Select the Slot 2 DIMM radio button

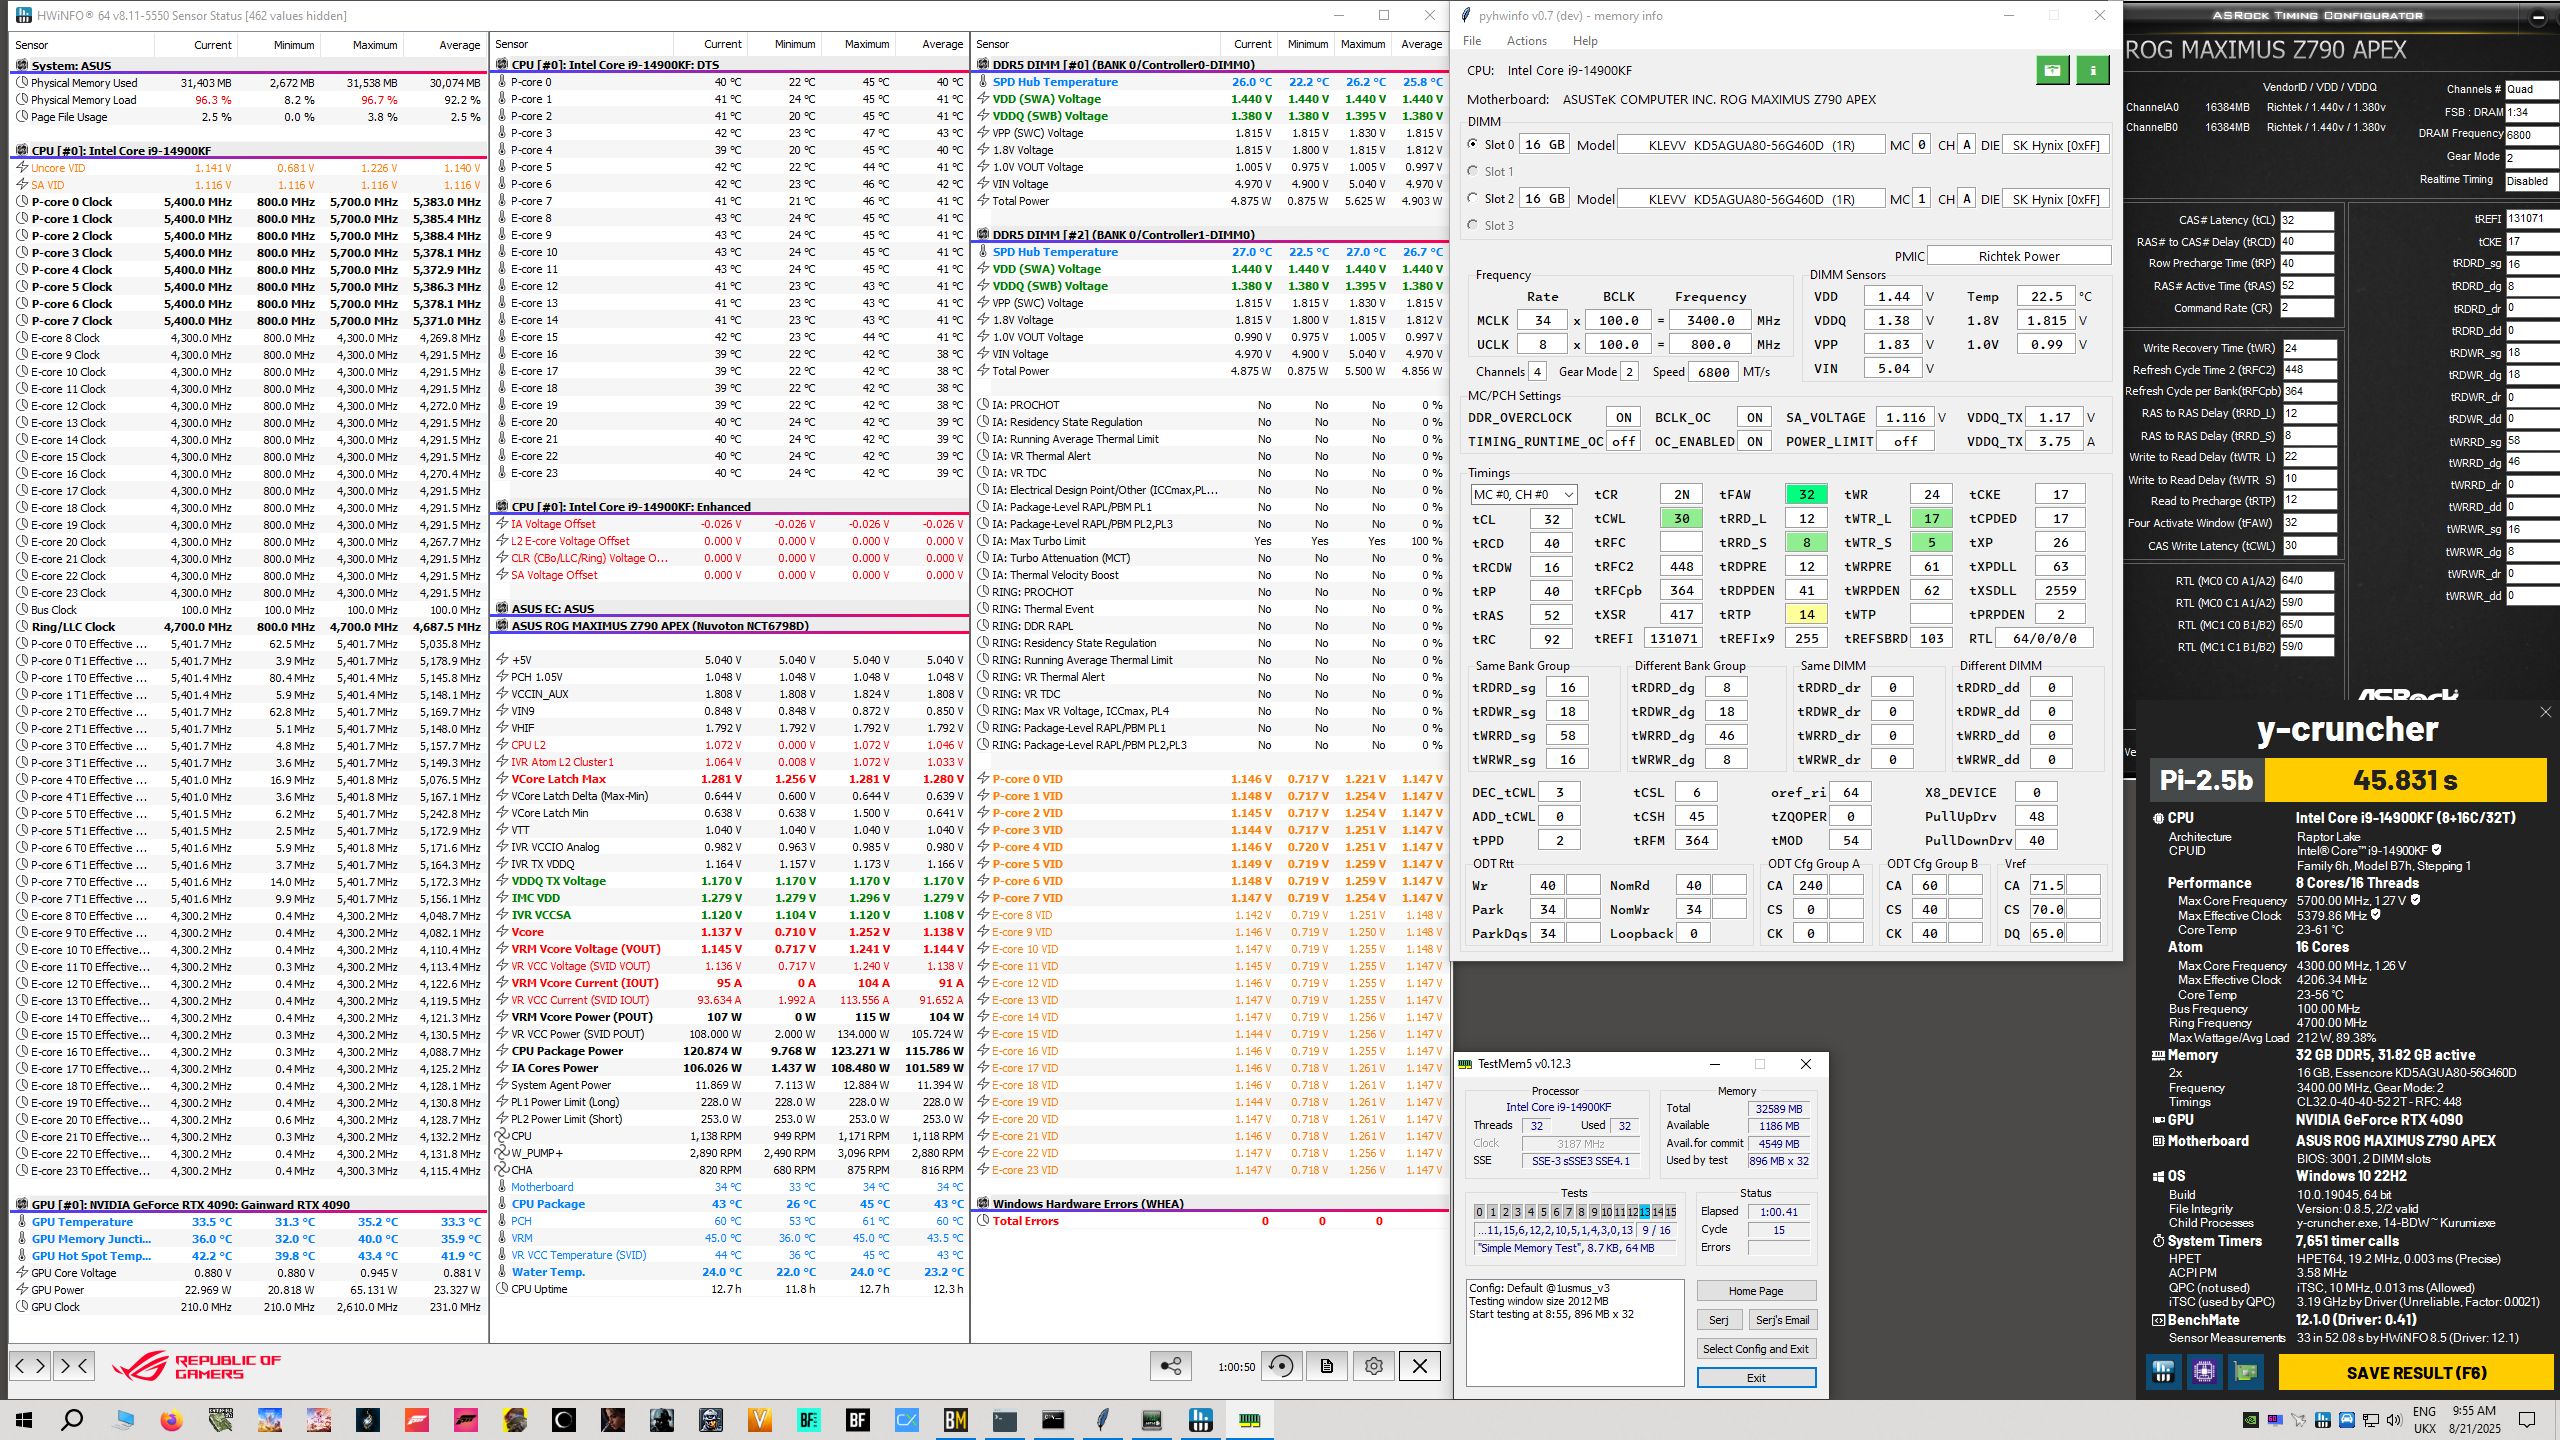(x=1473, y=198)
